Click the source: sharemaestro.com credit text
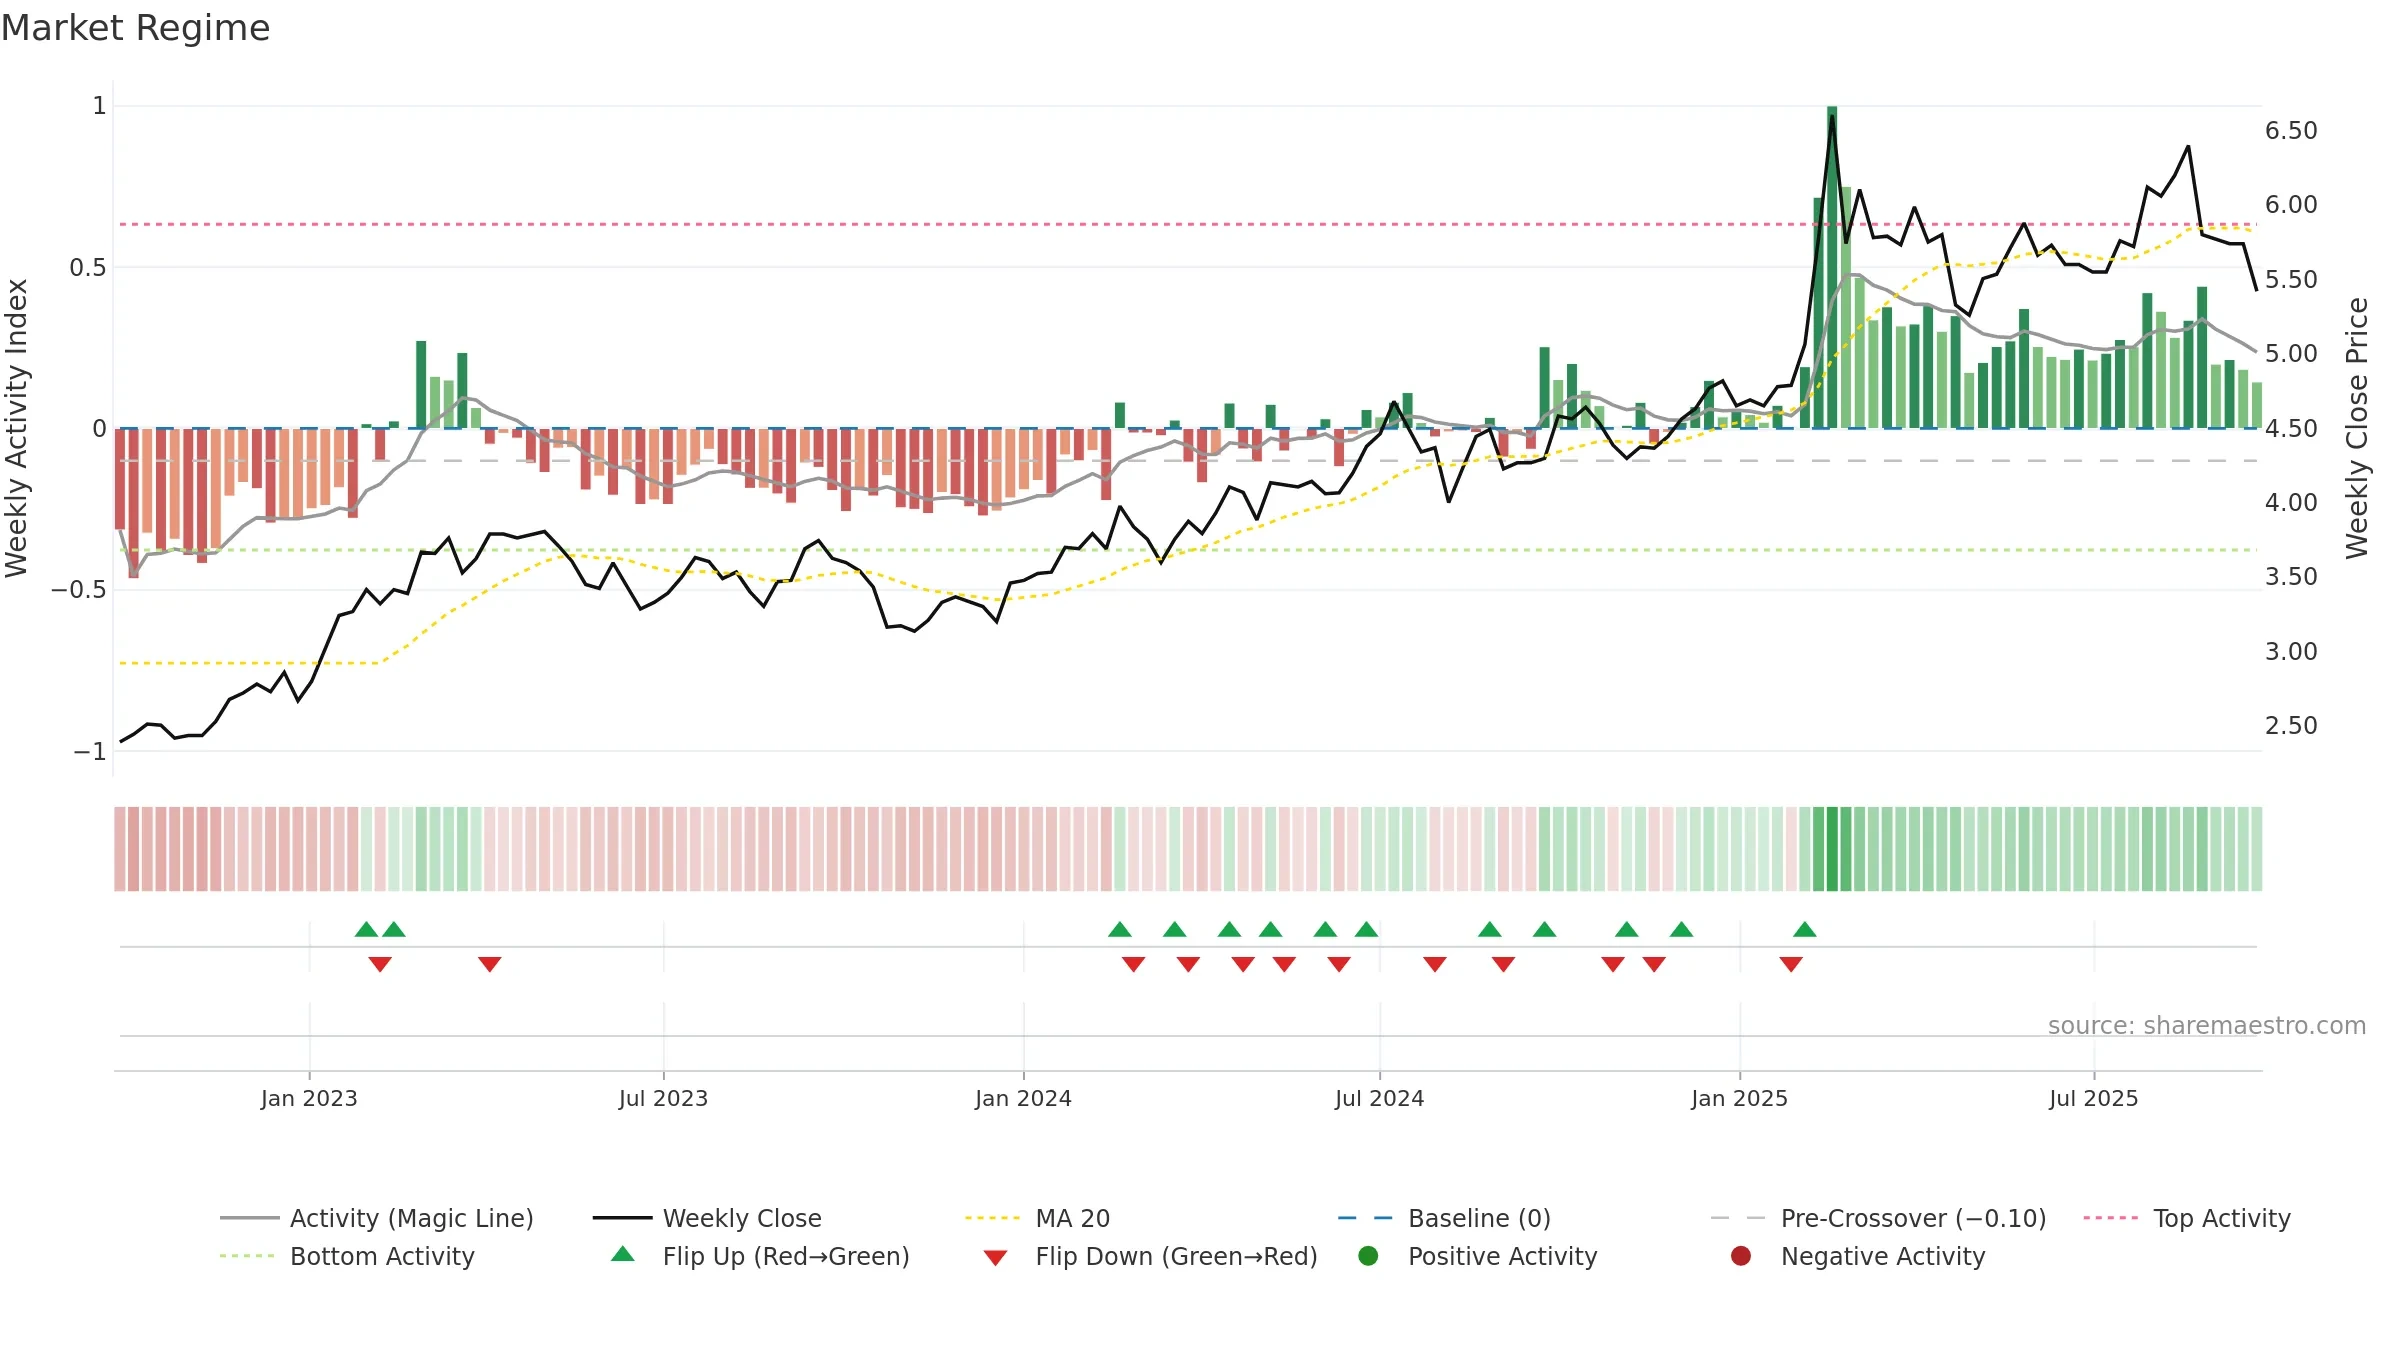 pos(2207,1025)
